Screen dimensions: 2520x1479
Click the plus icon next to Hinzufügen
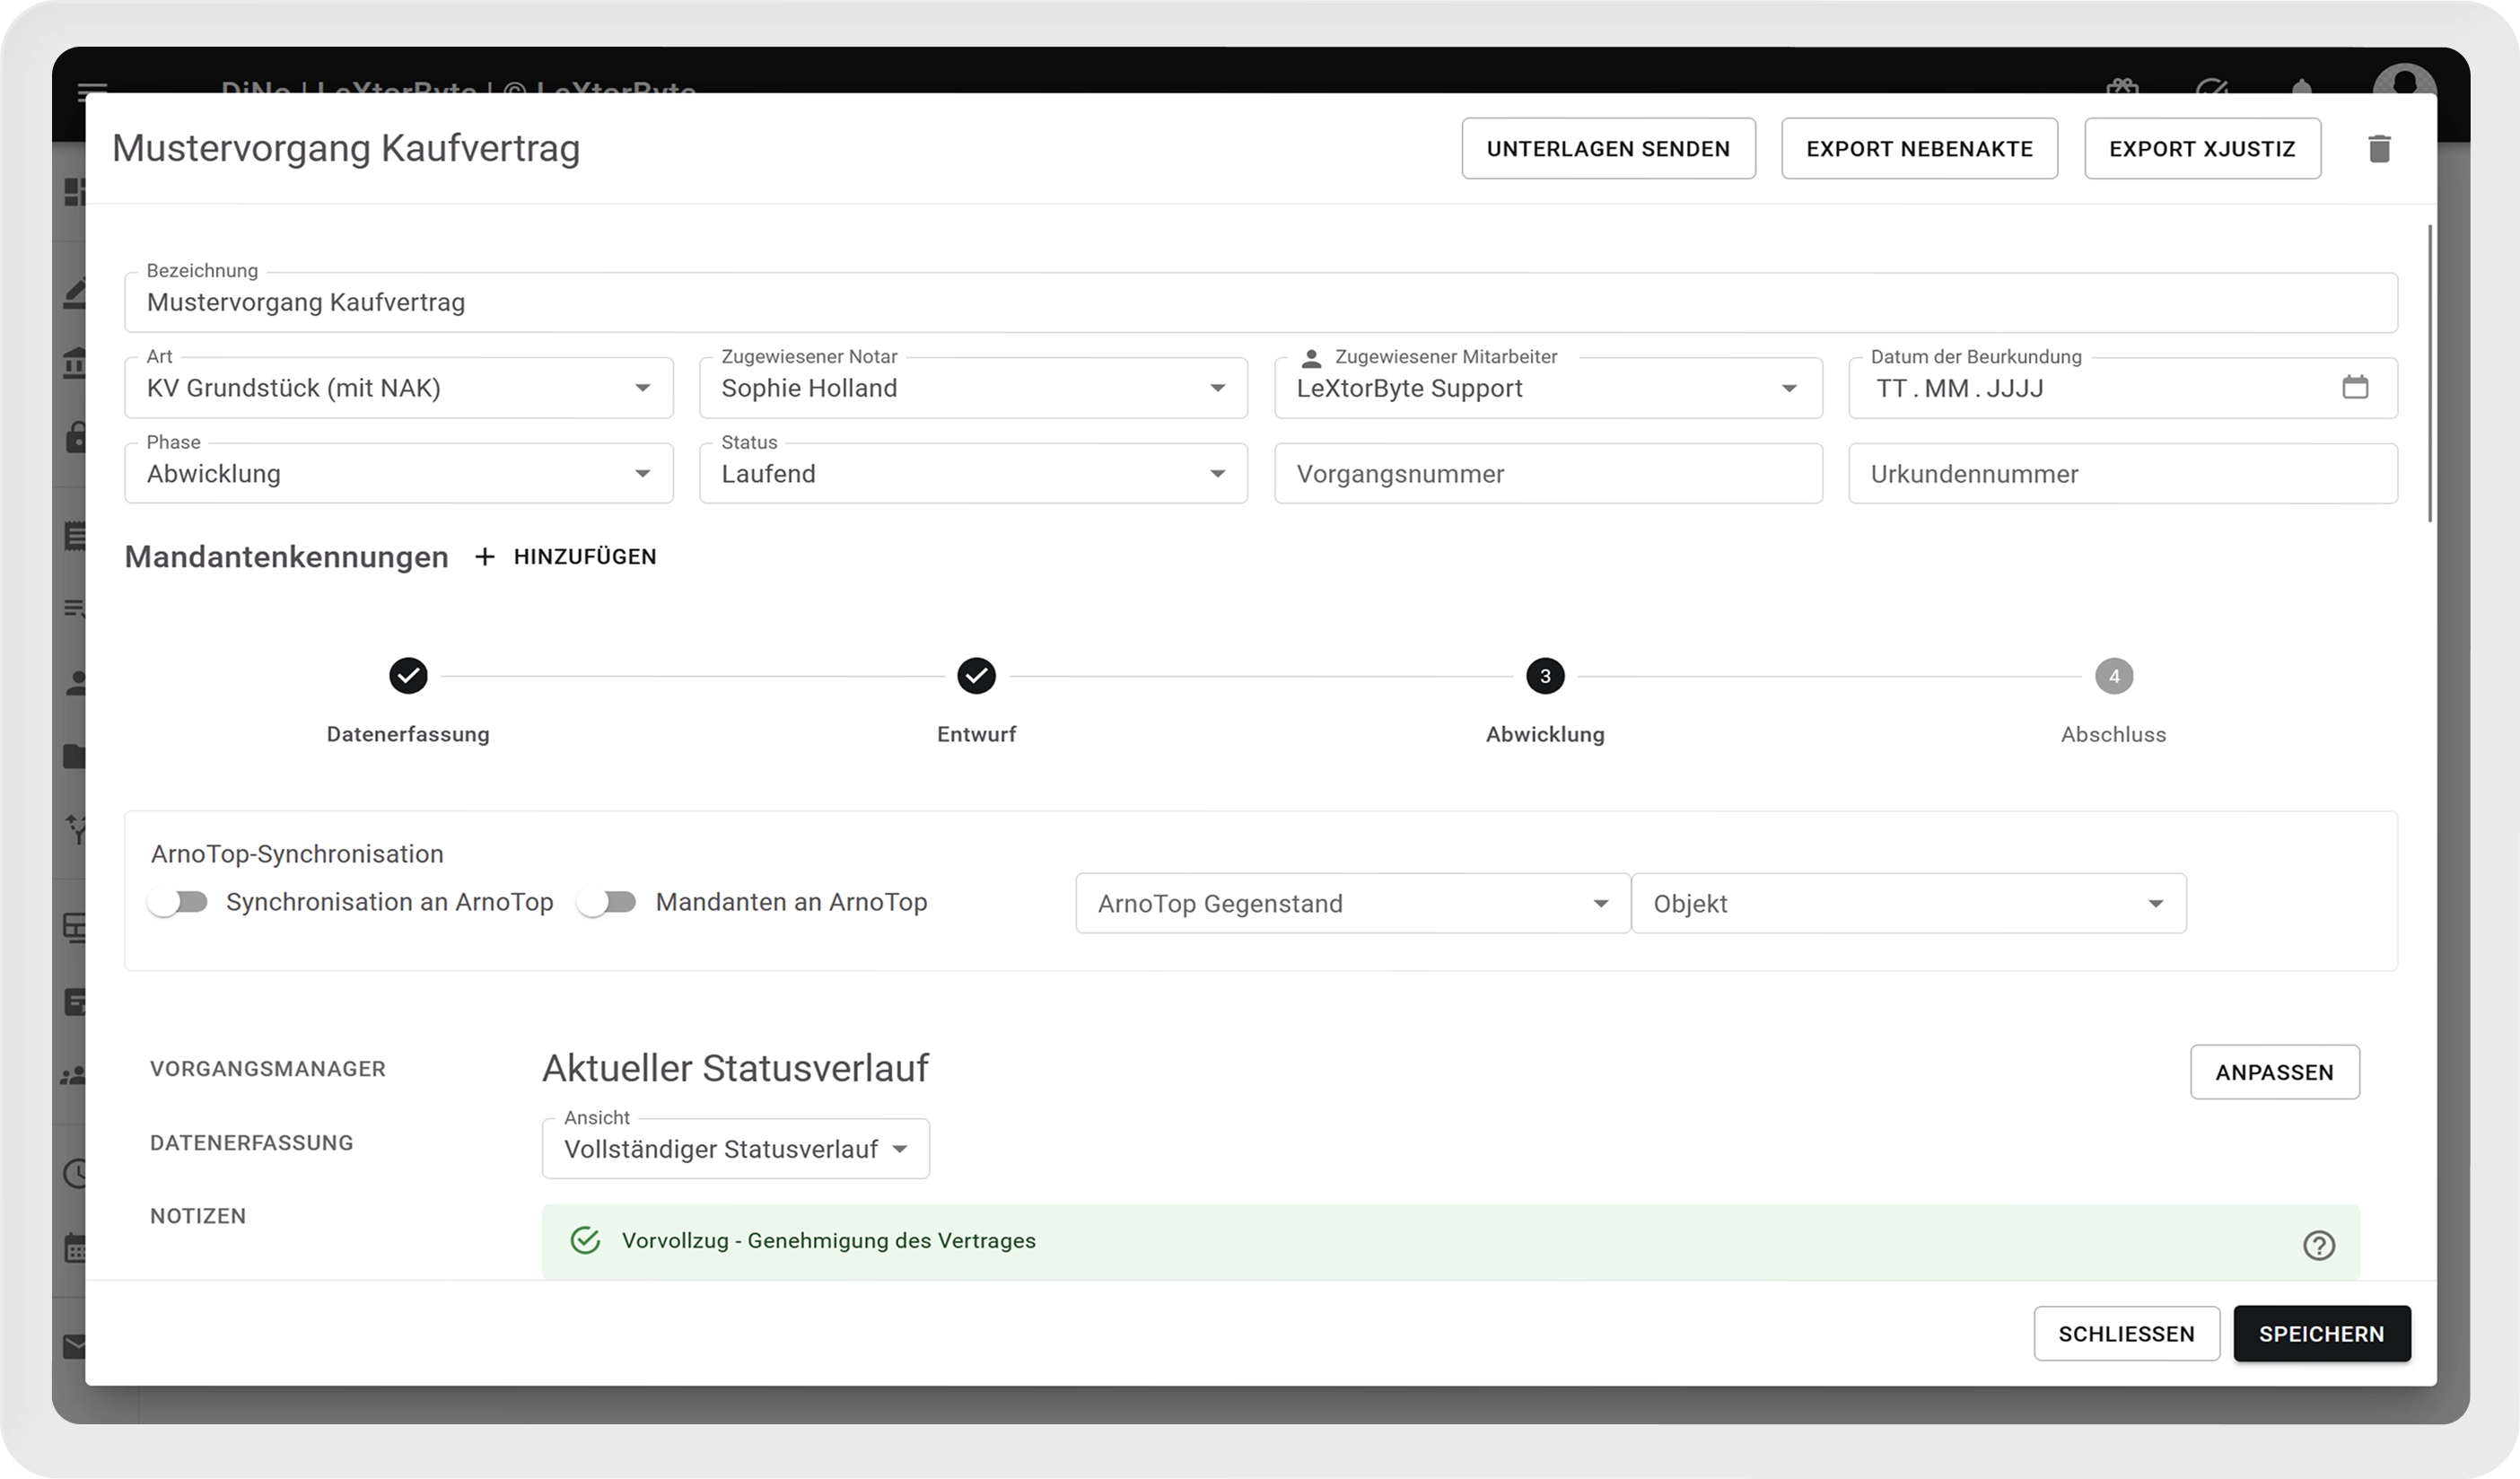click(485, 557)
